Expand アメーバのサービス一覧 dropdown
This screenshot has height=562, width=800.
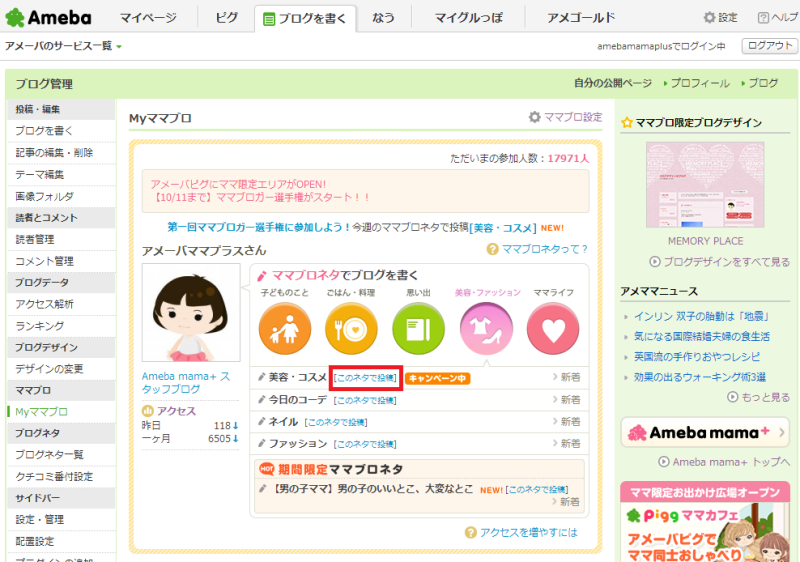[63, 46]
